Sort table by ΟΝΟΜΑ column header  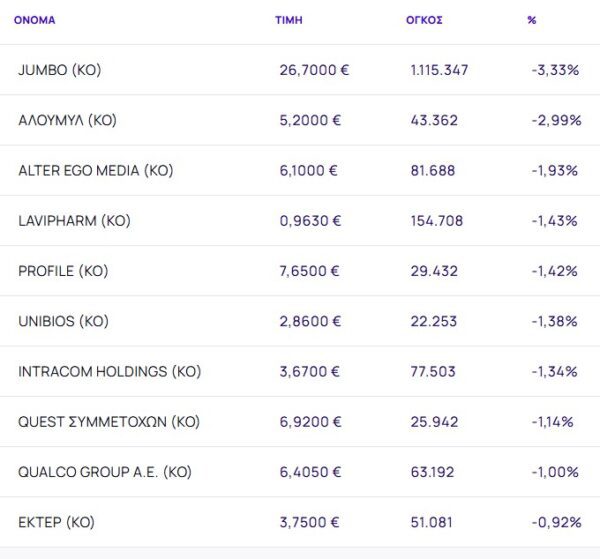click(35, 20)
